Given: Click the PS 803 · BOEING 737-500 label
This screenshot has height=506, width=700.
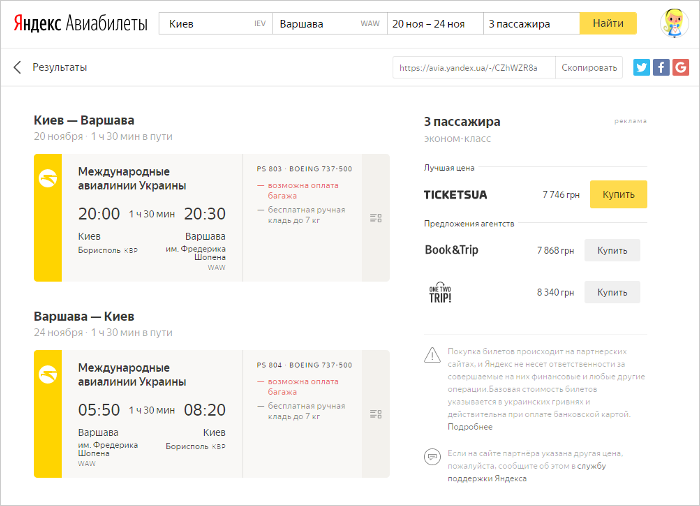Looking at the screenshot, I should 304,169.
